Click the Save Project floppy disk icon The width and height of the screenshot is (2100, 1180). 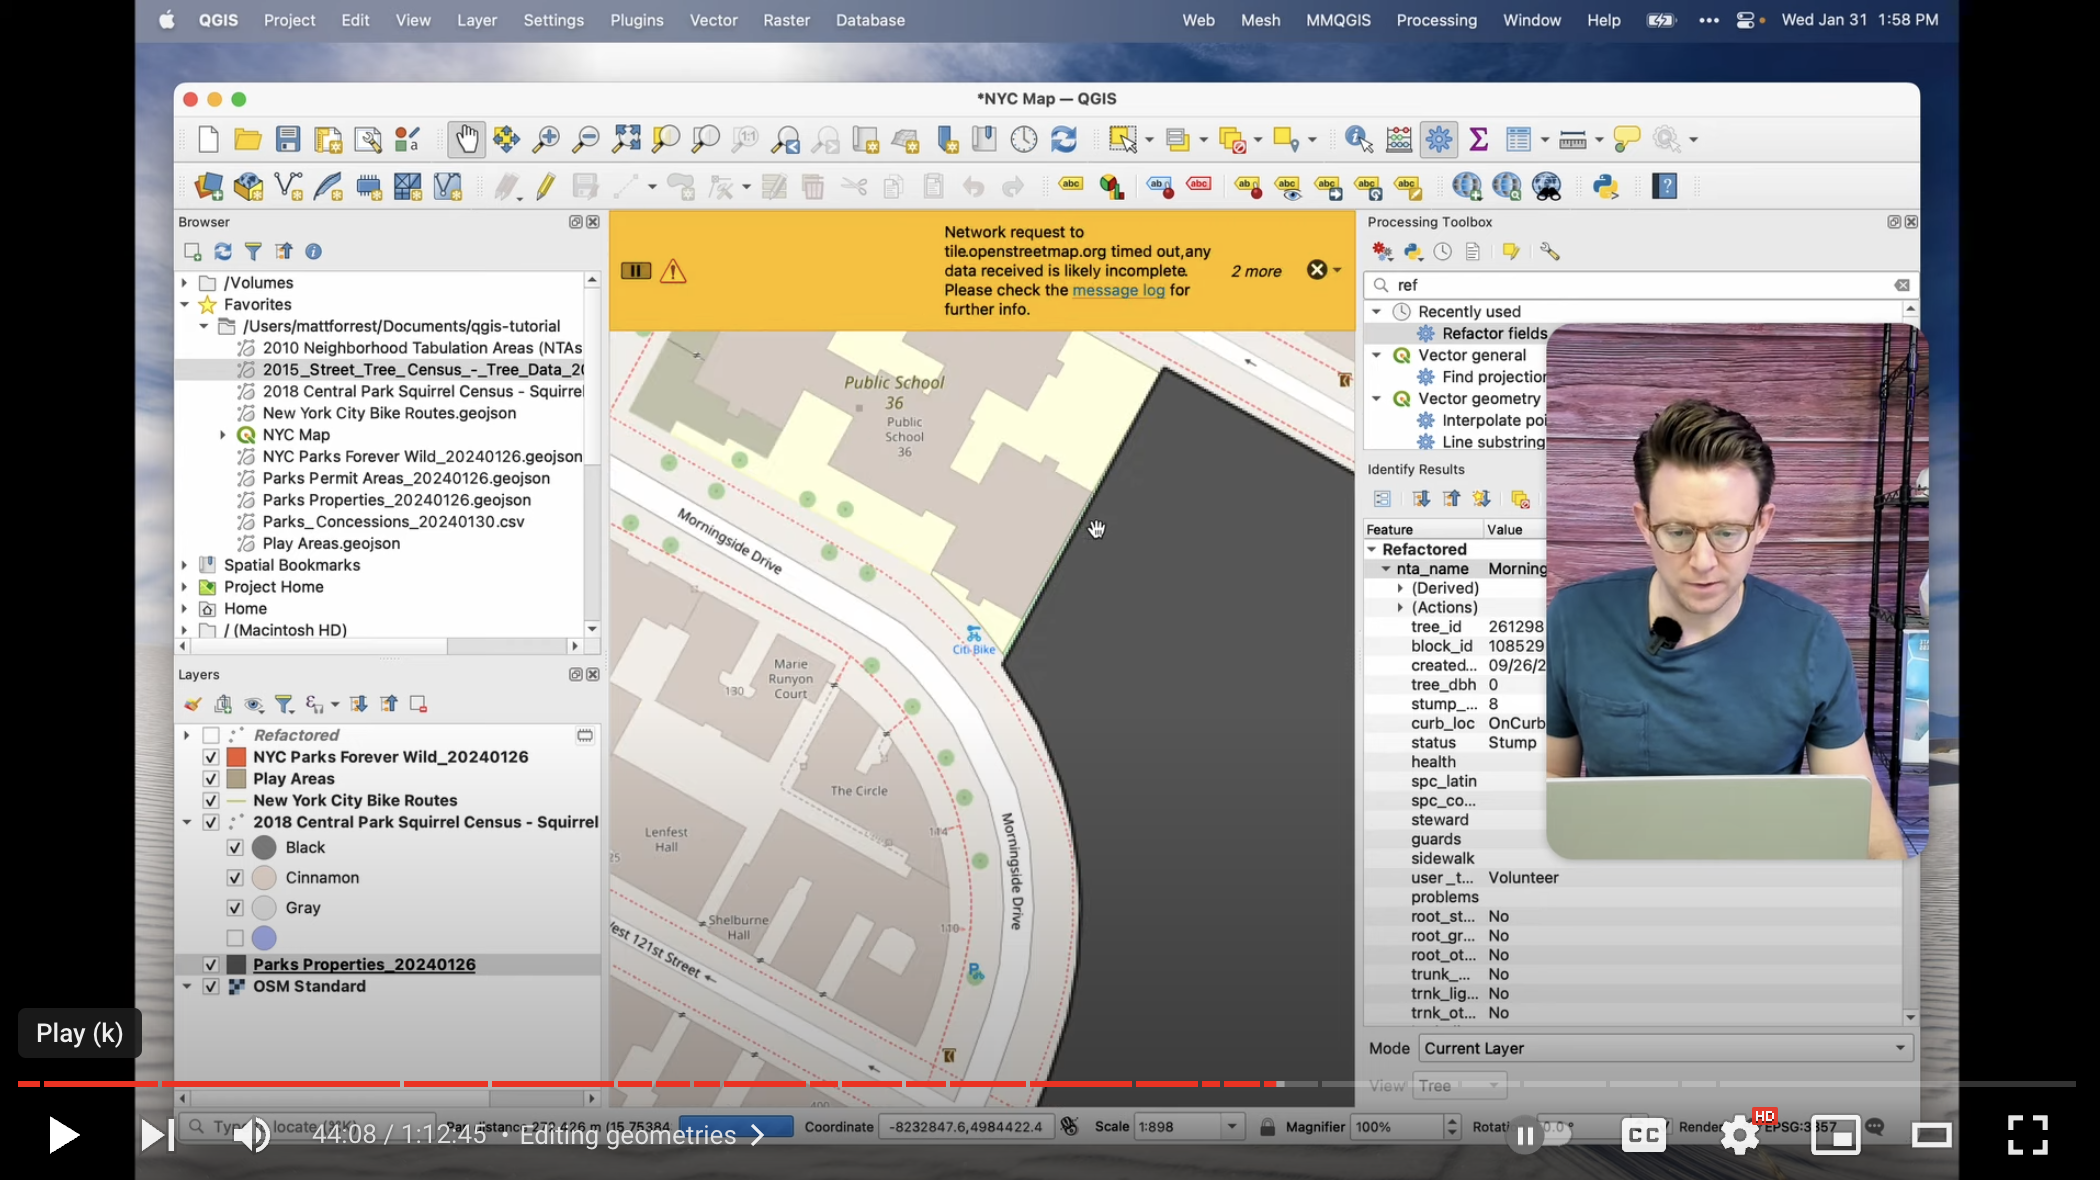pyautogui.click(x=288, y=139)
